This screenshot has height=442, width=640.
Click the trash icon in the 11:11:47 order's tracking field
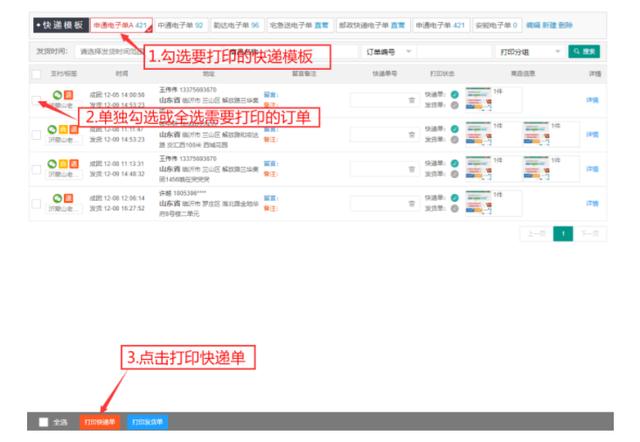412,135
